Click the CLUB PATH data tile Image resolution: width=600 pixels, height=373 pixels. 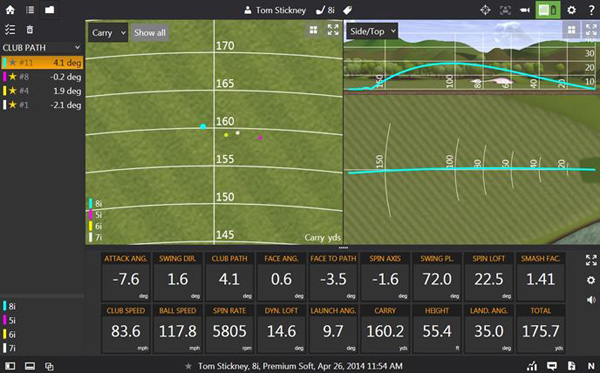(x=230, y=276)
